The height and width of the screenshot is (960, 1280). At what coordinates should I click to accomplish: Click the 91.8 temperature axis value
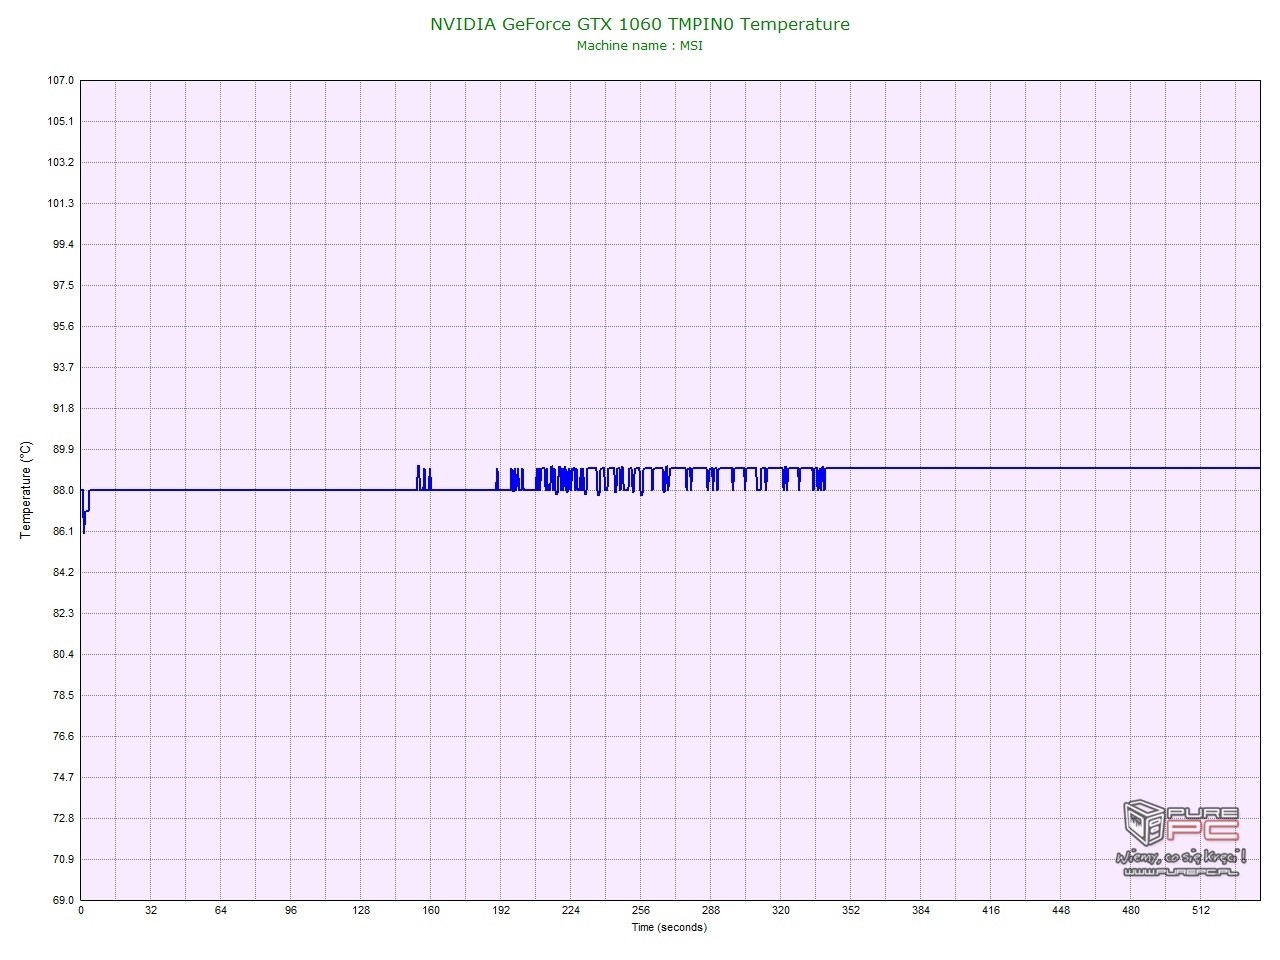tap(63, 408)
